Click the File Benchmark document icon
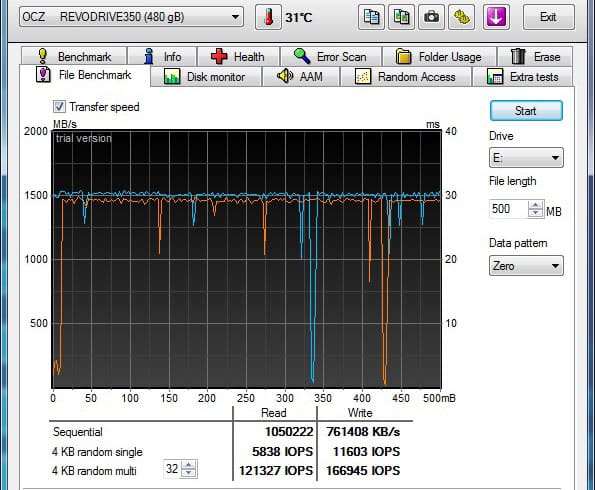Image resolution: width=595 pixels, height=490 pixels. click(x=43, y=74)
